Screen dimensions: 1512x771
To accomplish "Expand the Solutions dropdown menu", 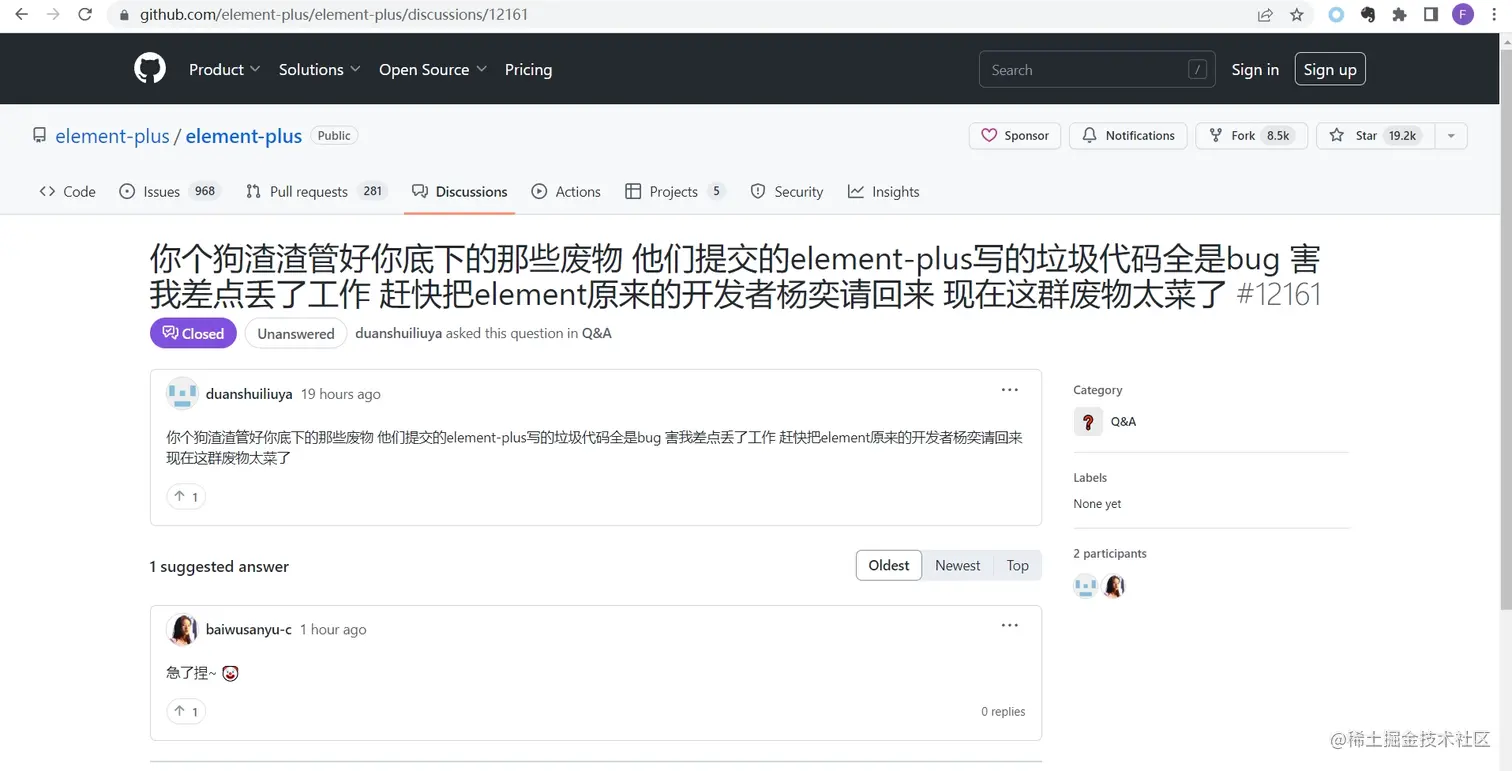I will coord(319,69).
